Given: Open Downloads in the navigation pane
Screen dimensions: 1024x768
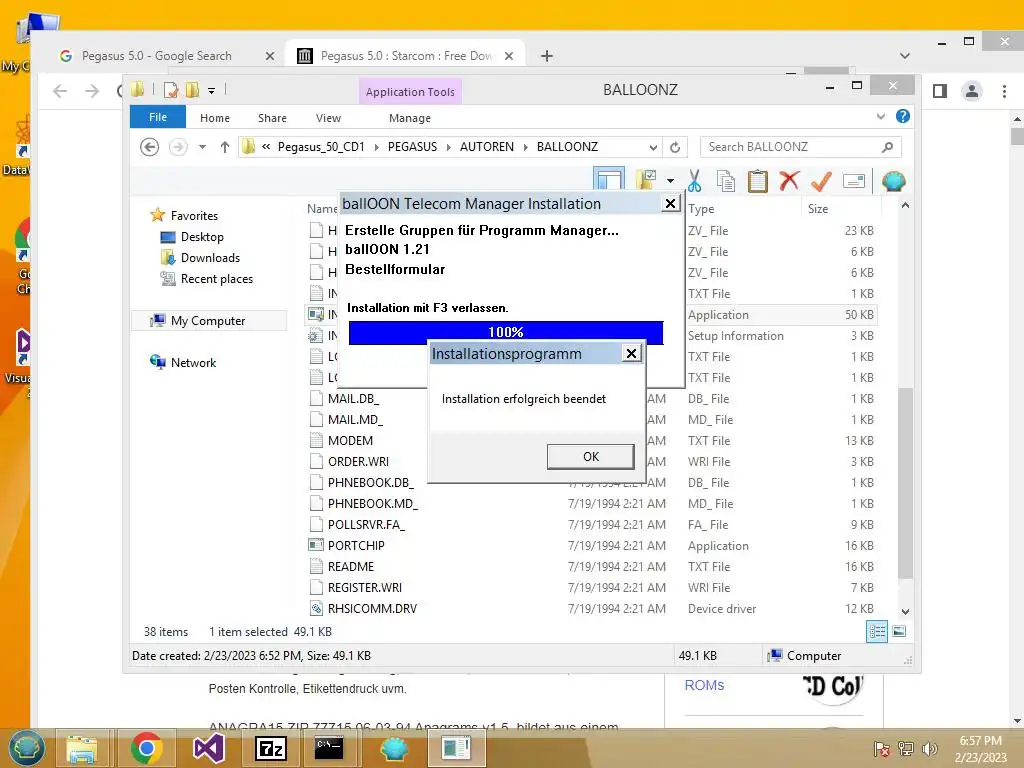Looking at the screenshot, I should (210, 258).
